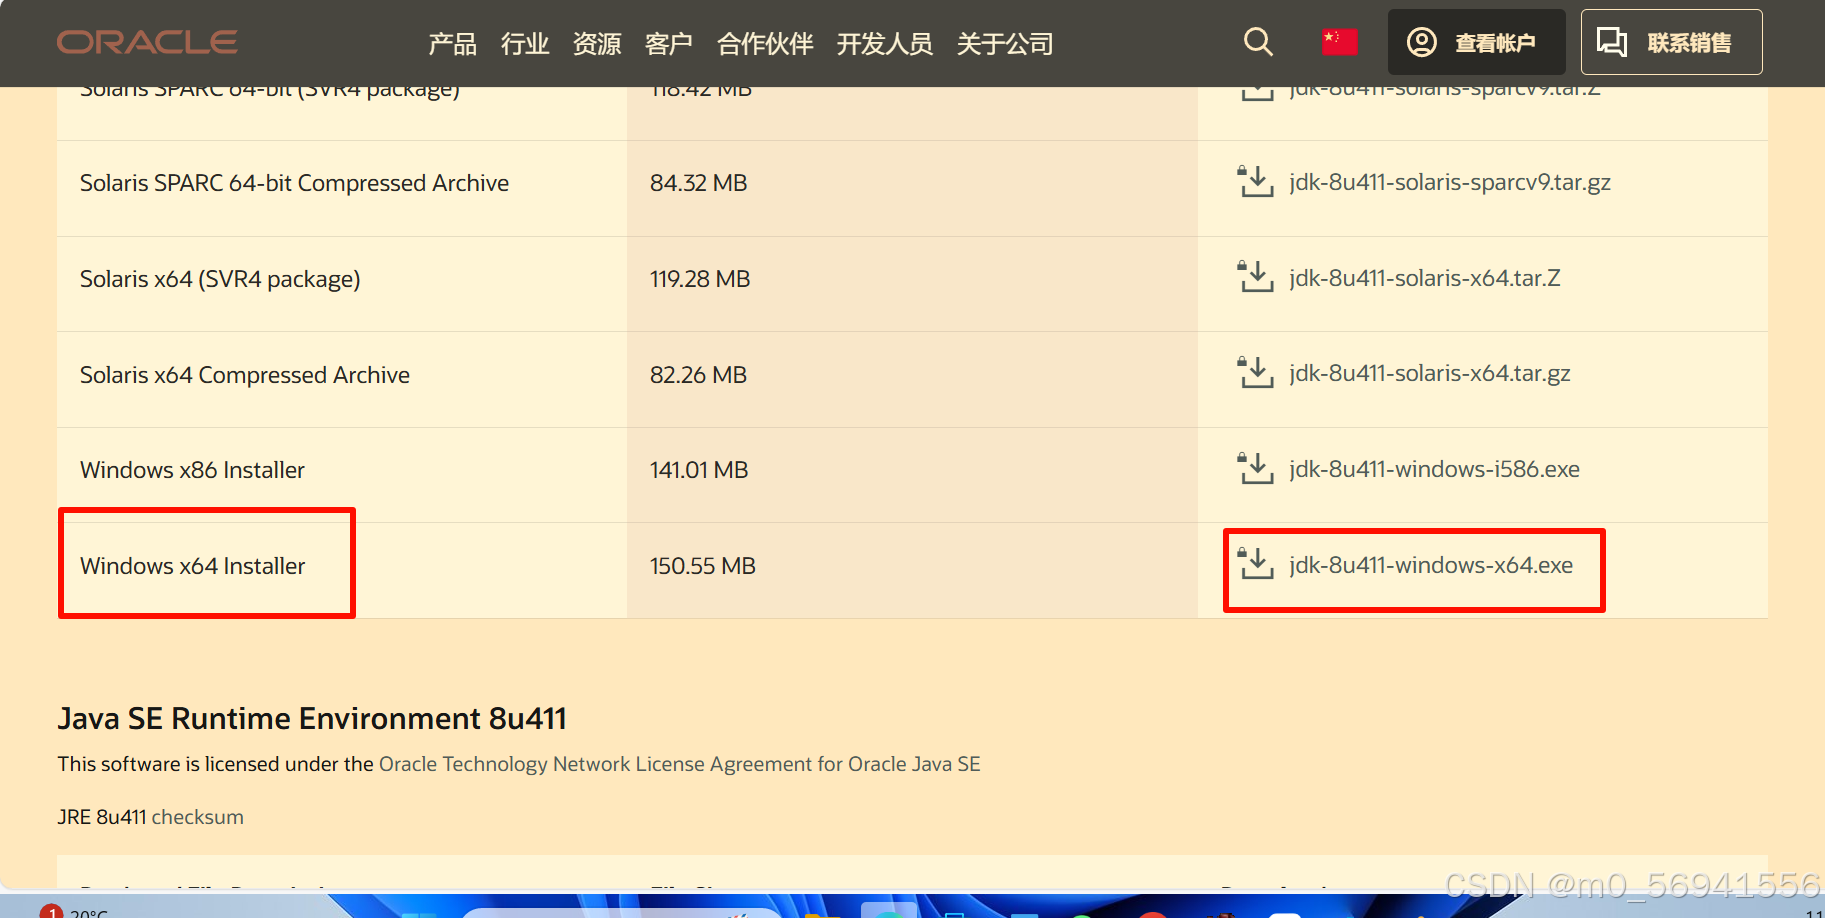This screenshot has width=1825, height=918.
Task: Open the 开发人员 menu
Action: (x=885, y=44)
